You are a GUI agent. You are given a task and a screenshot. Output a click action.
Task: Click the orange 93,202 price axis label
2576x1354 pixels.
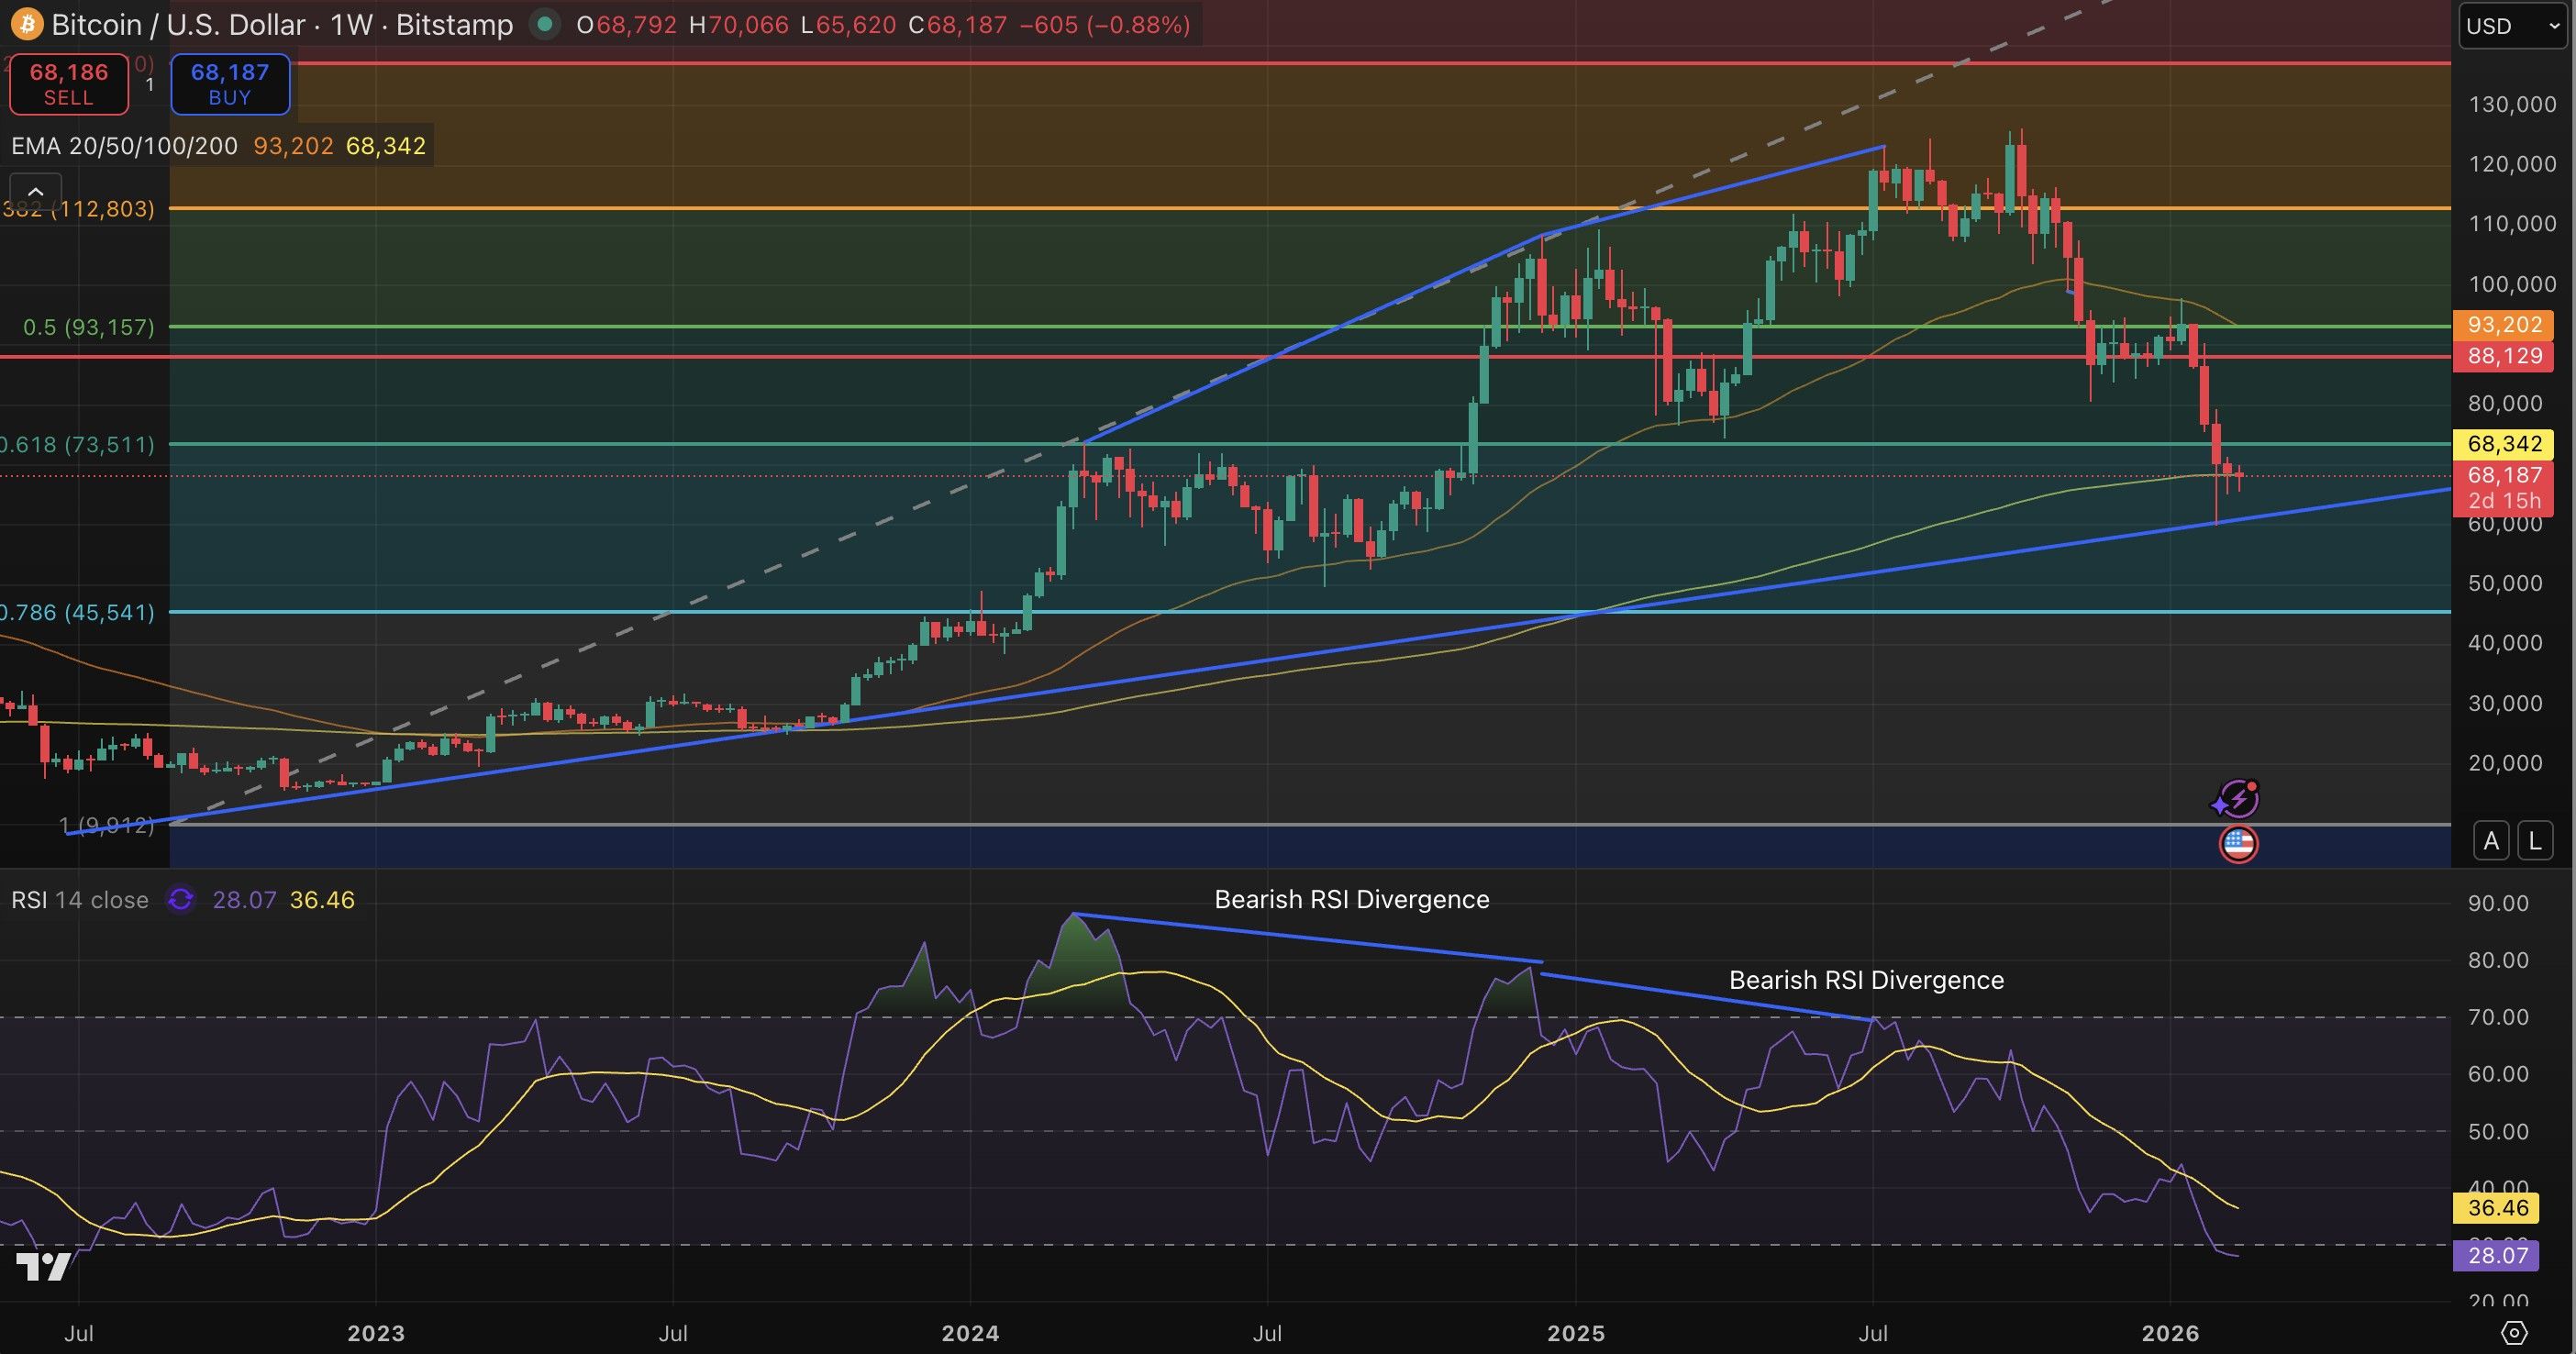click(x=2503, y=324)
